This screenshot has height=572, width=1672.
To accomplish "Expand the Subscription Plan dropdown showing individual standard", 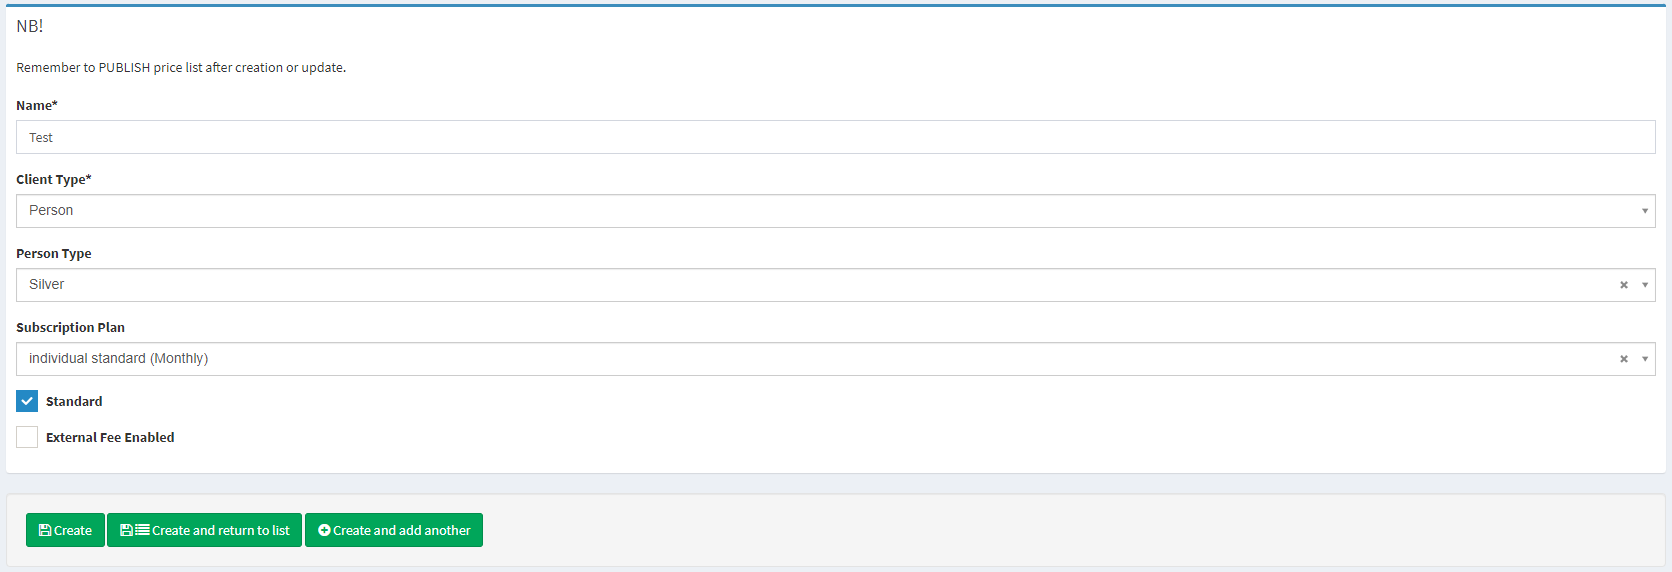I will (x=800, y=359).
